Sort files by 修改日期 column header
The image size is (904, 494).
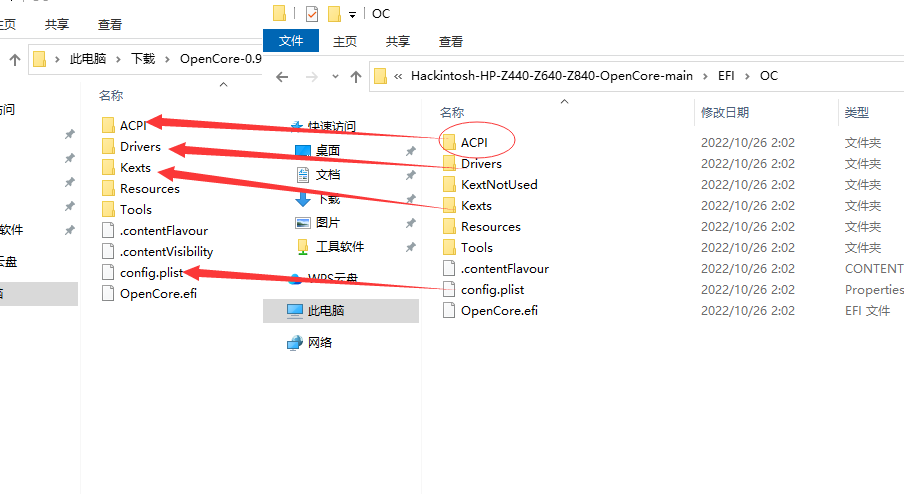(x=725, y=113)
